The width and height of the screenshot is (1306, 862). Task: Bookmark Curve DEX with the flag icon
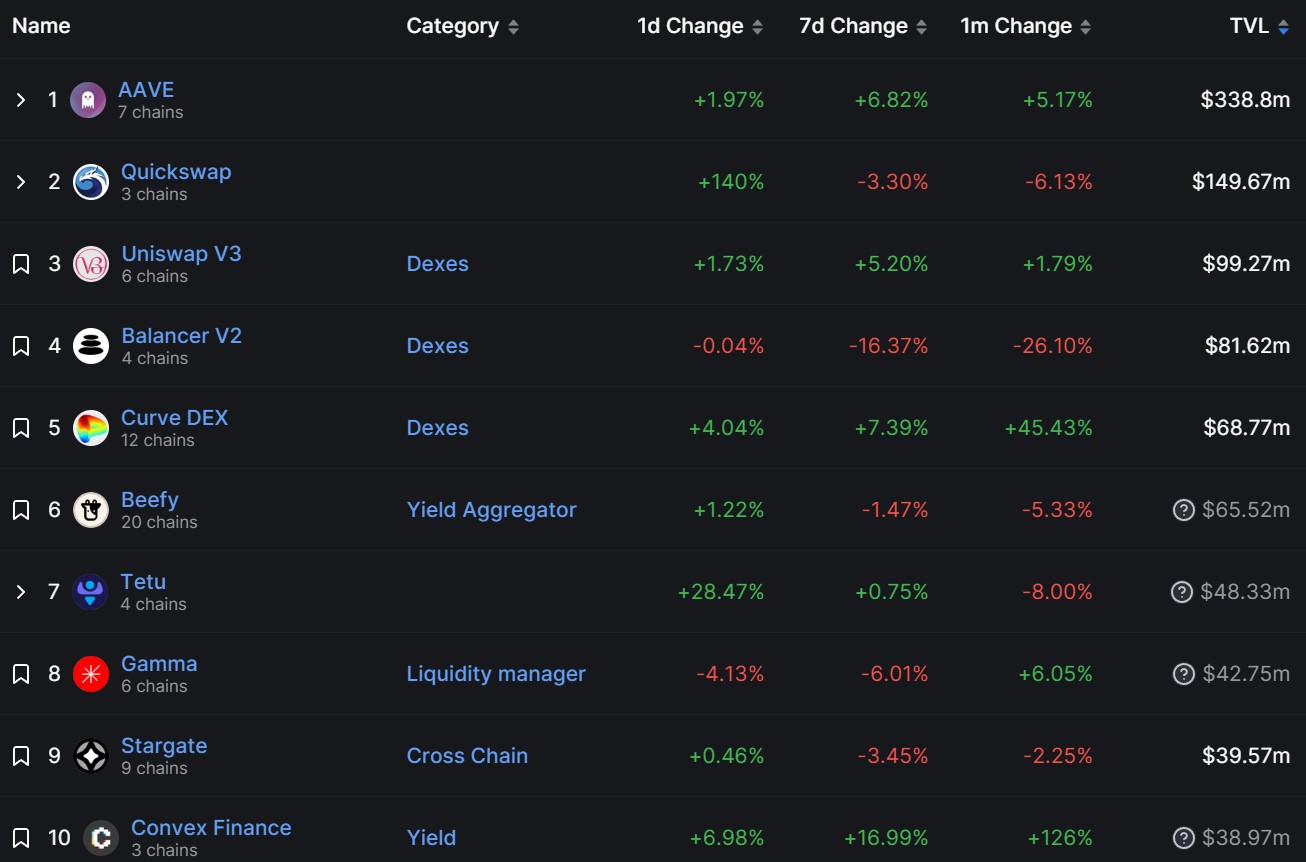pyautogui.click(x=20, y=427)
